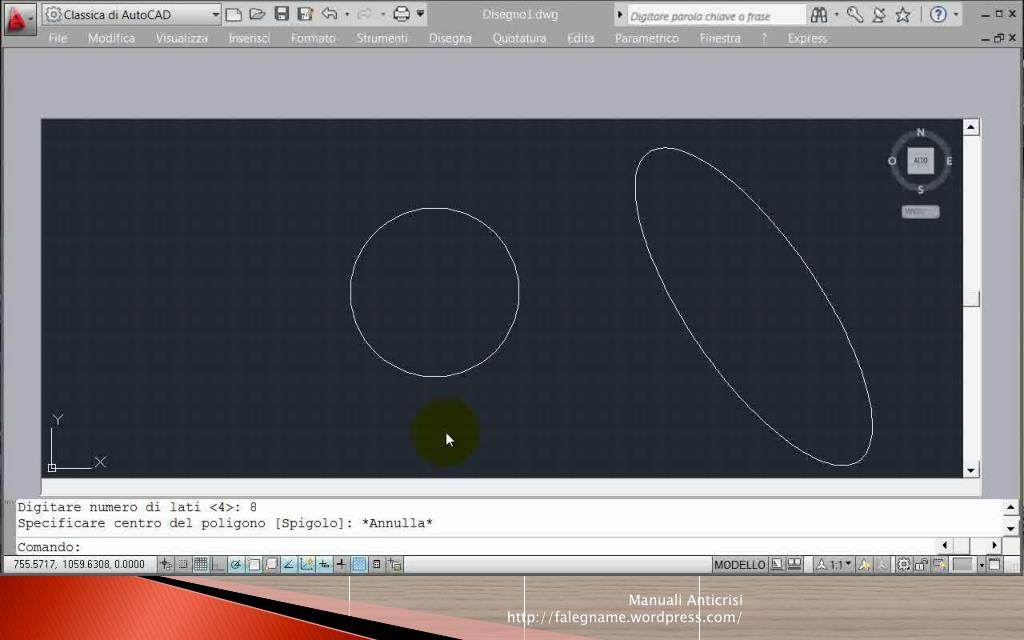Open Favorites star icon
The width and height of the screenshot is (1024, 640).
pos(903,14)
